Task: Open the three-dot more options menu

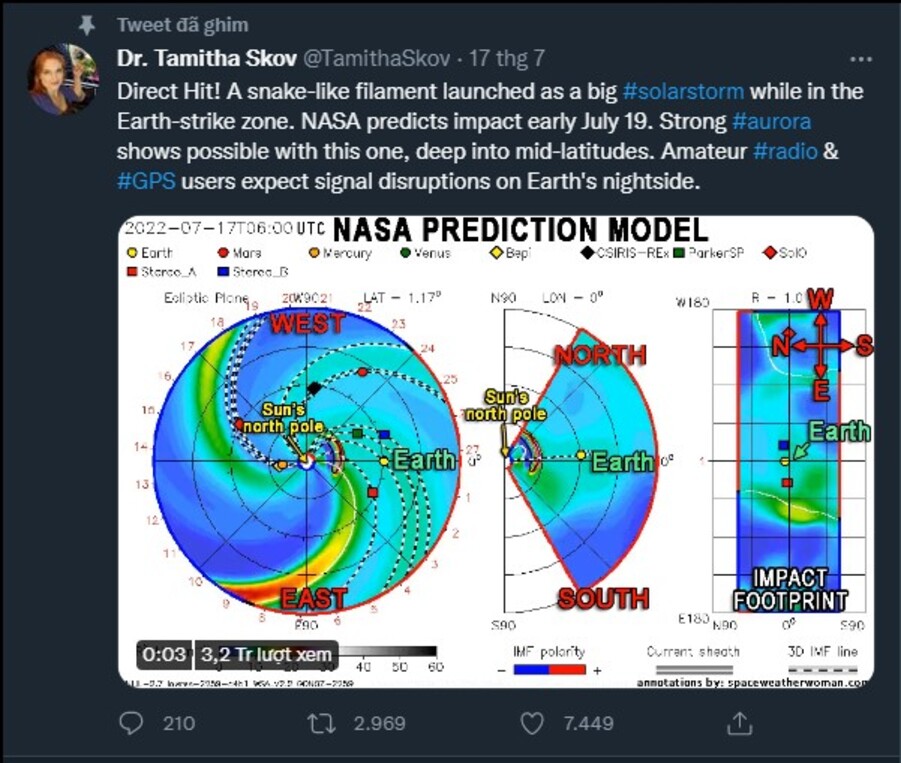Action: point(860,59)
